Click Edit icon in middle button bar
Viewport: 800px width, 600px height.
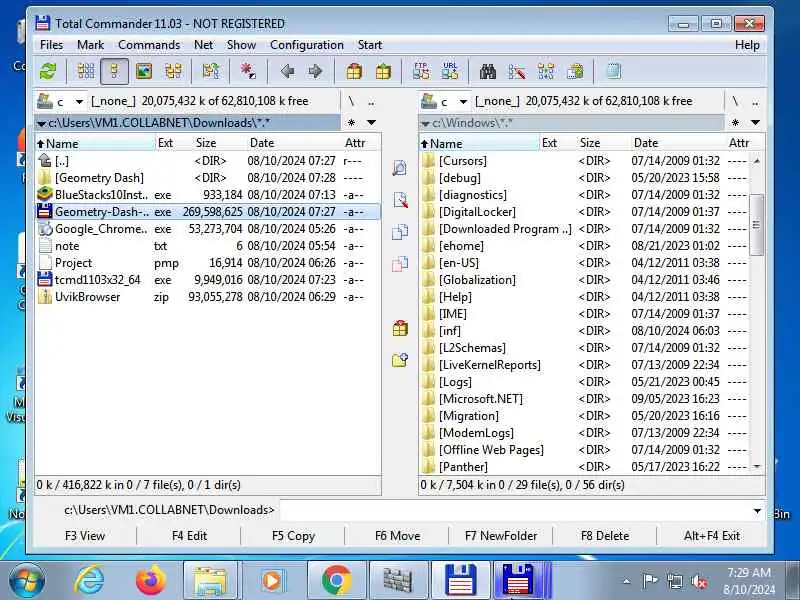point(400,199)
